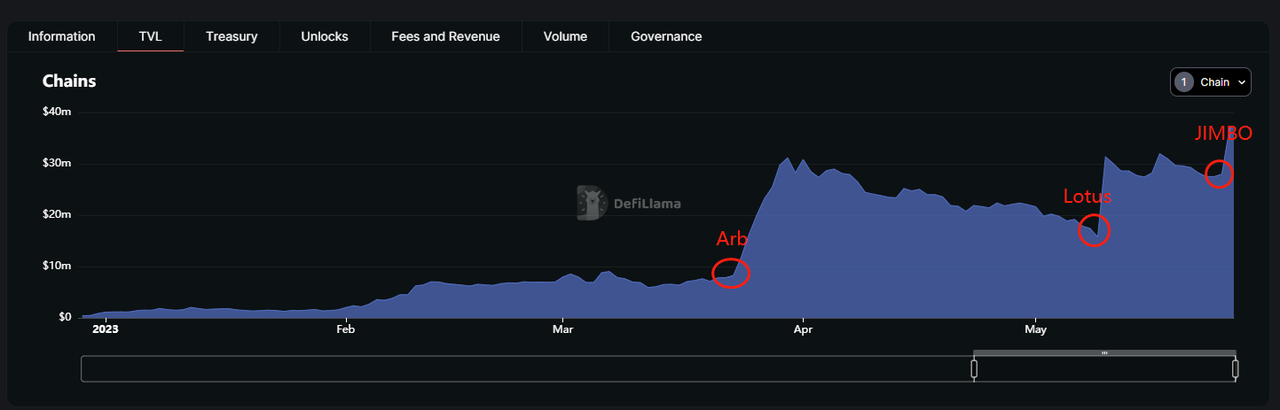Click the grip on top of range selection
Viewport: 1280px width, 410px height.
(1104, 353)
